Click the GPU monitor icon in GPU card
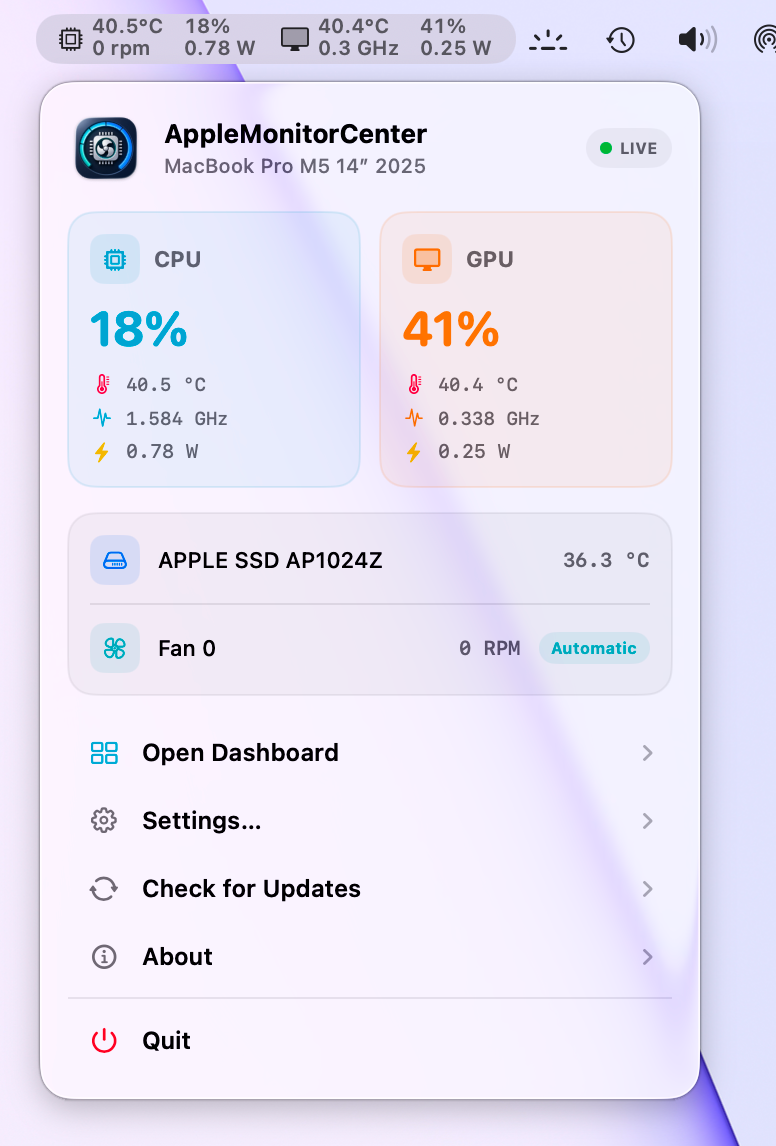 tap(427, 259)
